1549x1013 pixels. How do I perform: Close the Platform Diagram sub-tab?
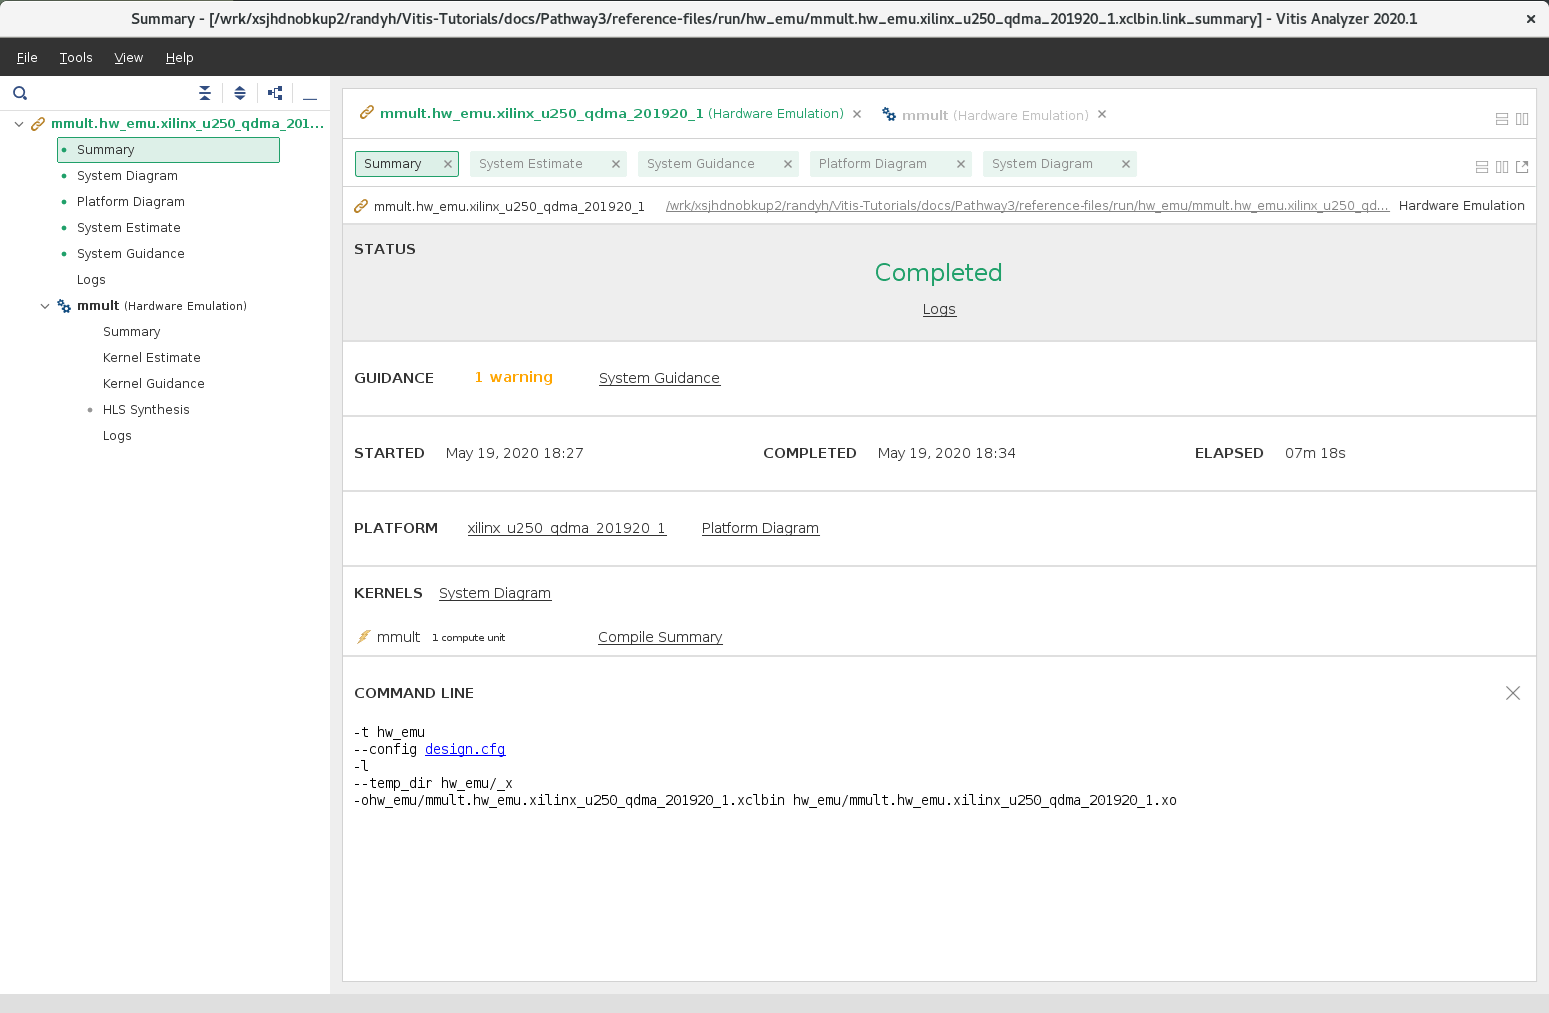tap(961, 164)
